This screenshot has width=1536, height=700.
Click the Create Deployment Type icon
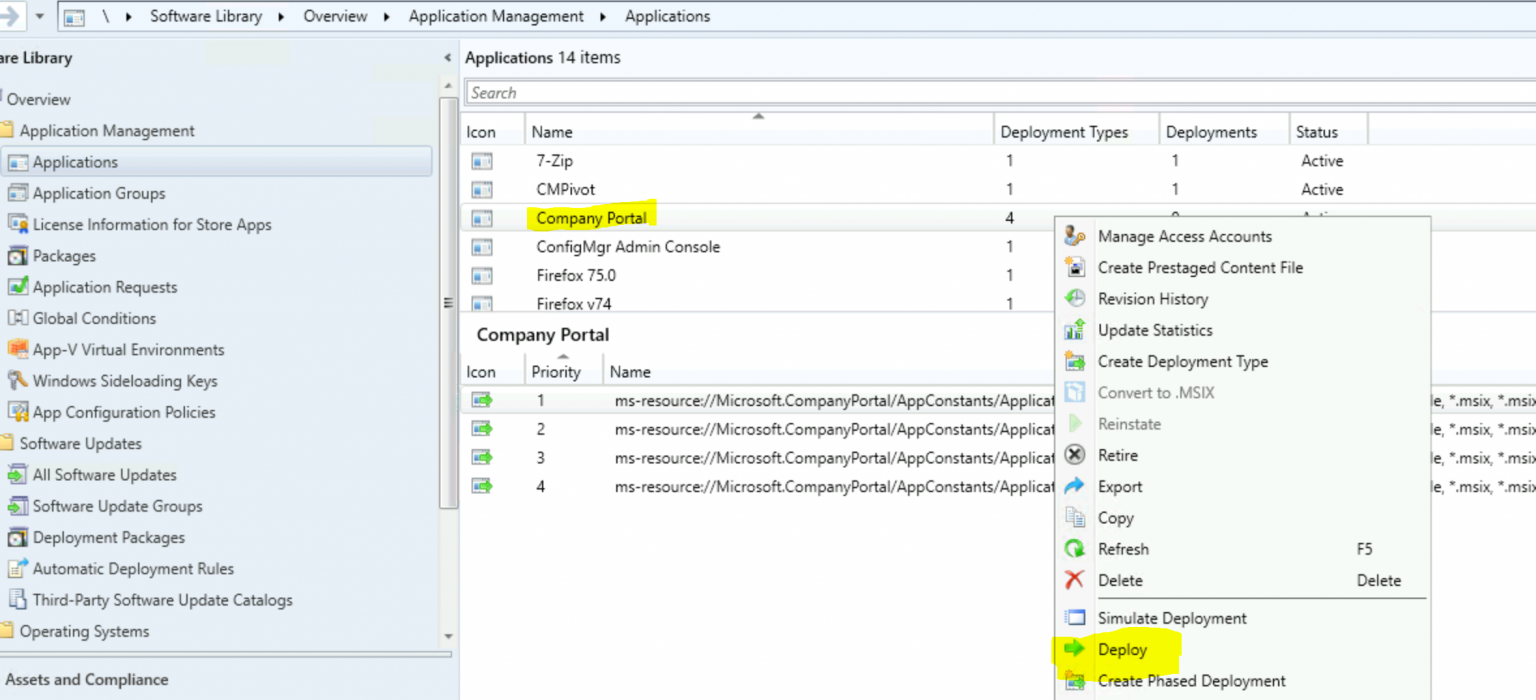[1075, 361]
